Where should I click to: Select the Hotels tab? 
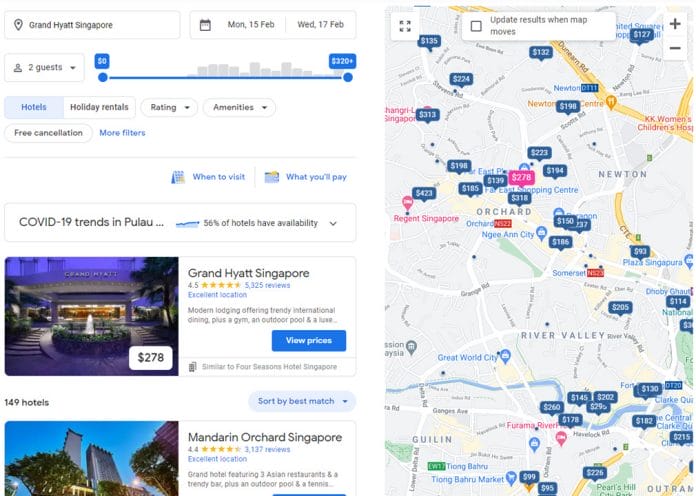pos(34,107)
